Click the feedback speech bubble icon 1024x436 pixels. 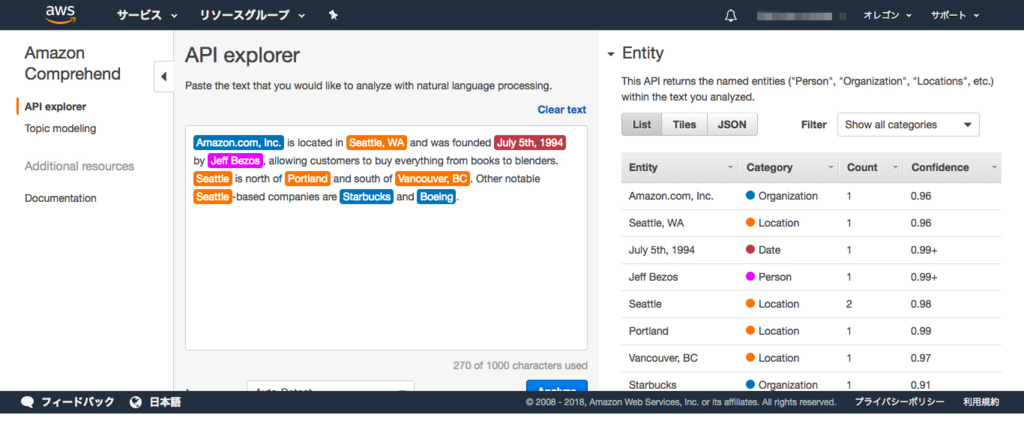27,402
